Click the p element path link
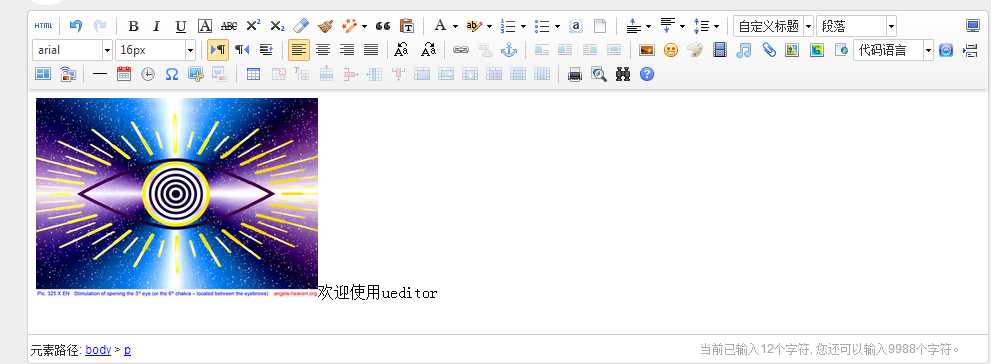The width and height of the screenshot is (991, 364). pos(127,349)
